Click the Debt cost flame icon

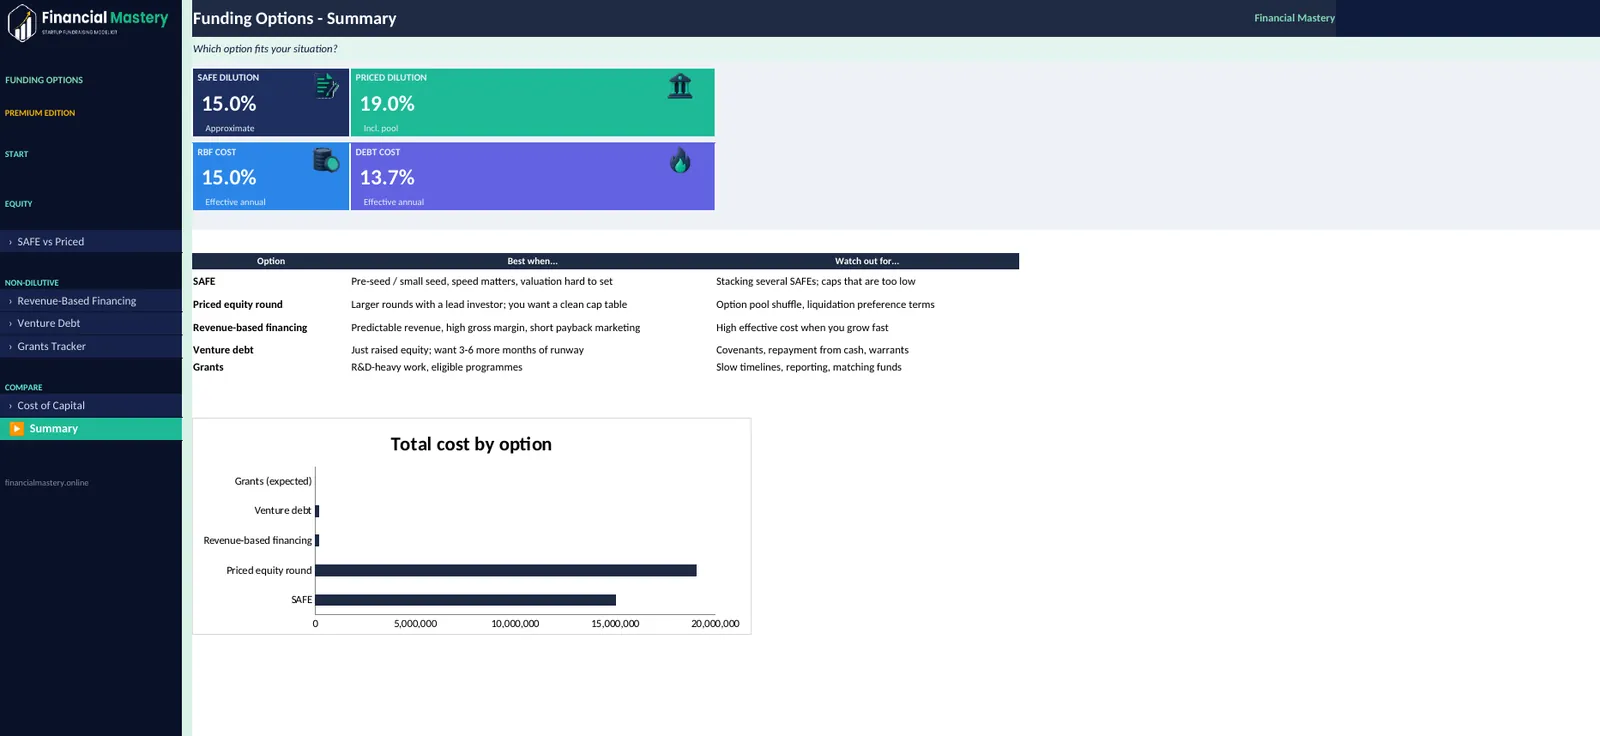click(680, 160)
